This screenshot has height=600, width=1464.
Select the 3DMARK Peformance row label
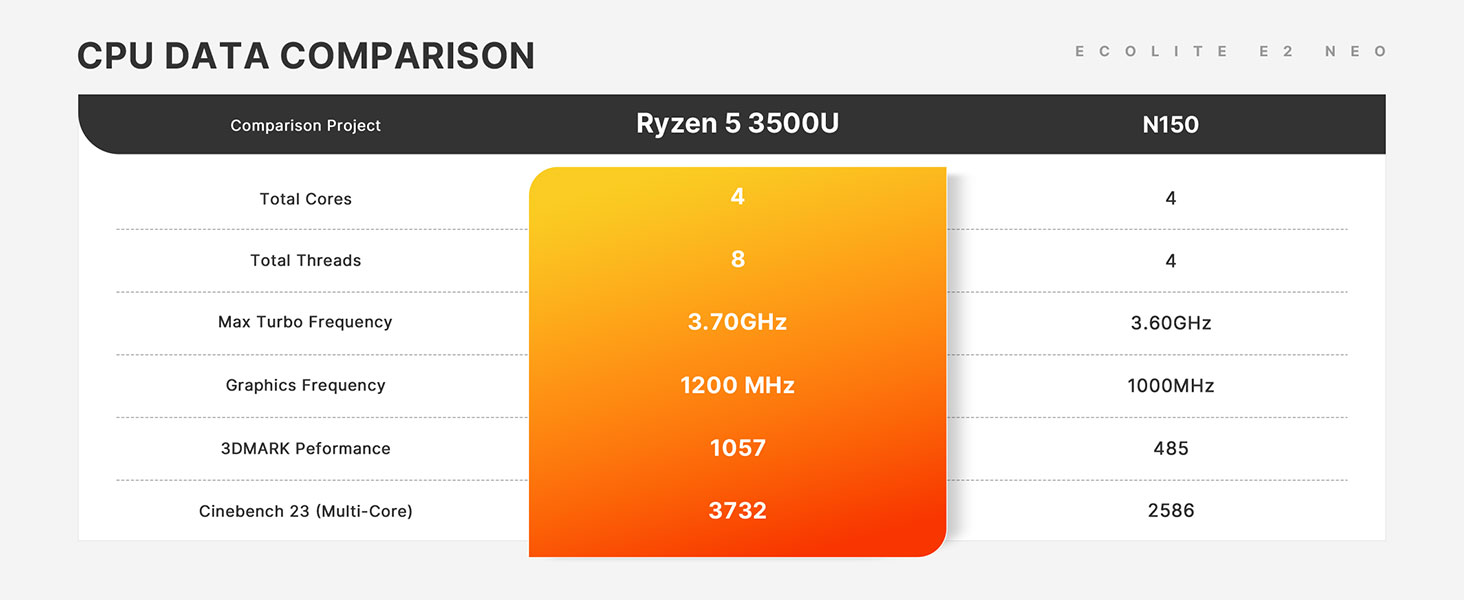tap(306, 448)
